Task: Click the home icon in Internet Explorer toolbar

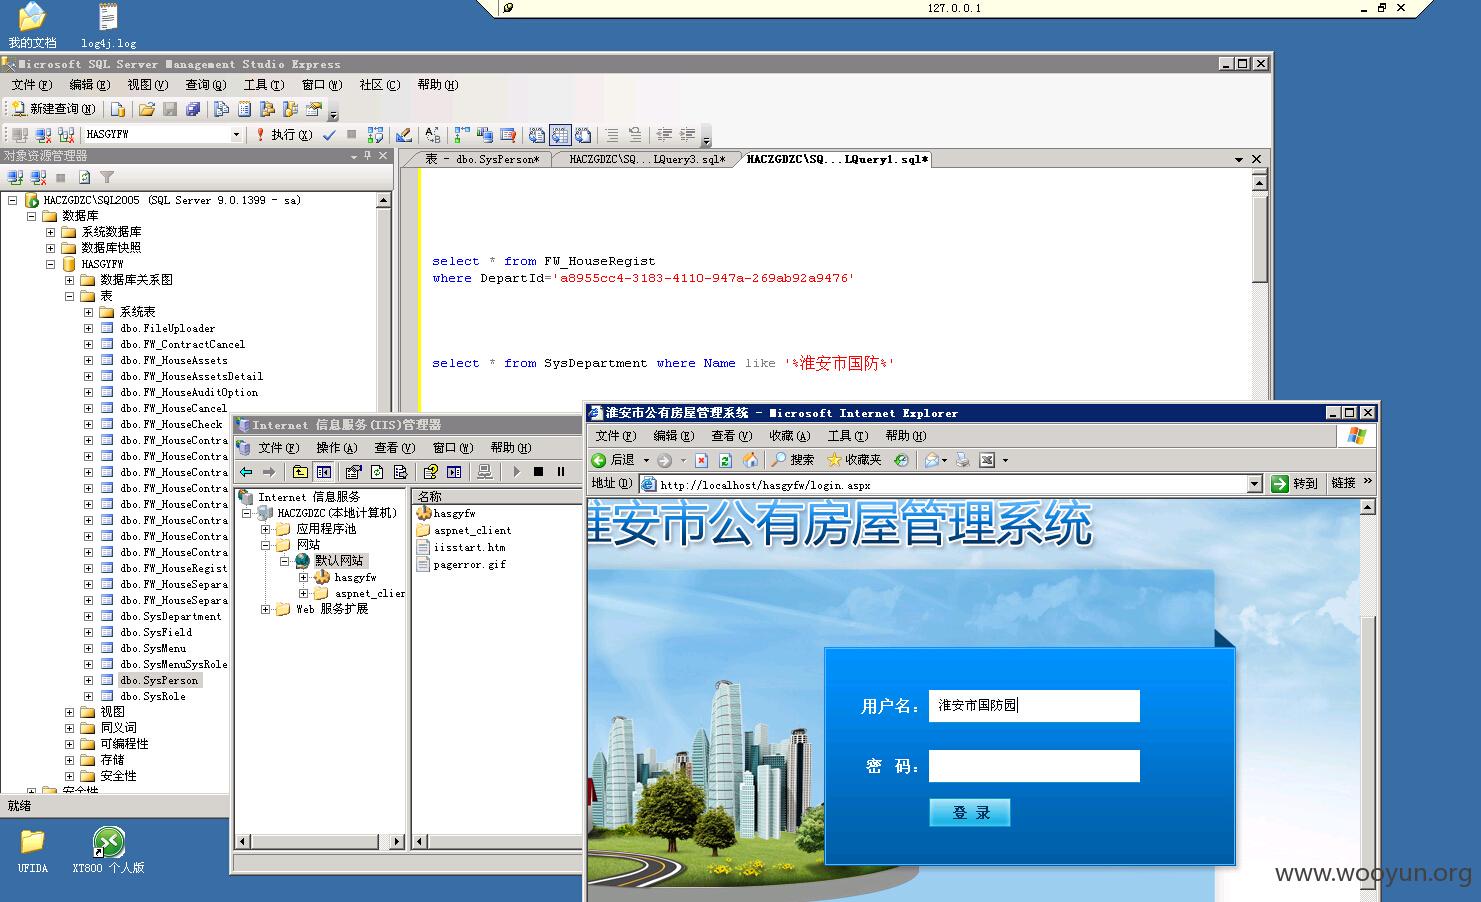Action: point(750,460)
